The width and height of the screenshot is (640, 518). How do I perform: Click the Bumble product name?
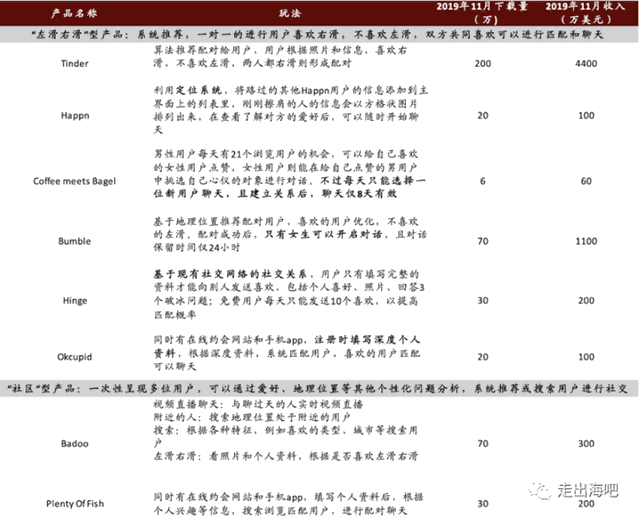pos(74,241)
